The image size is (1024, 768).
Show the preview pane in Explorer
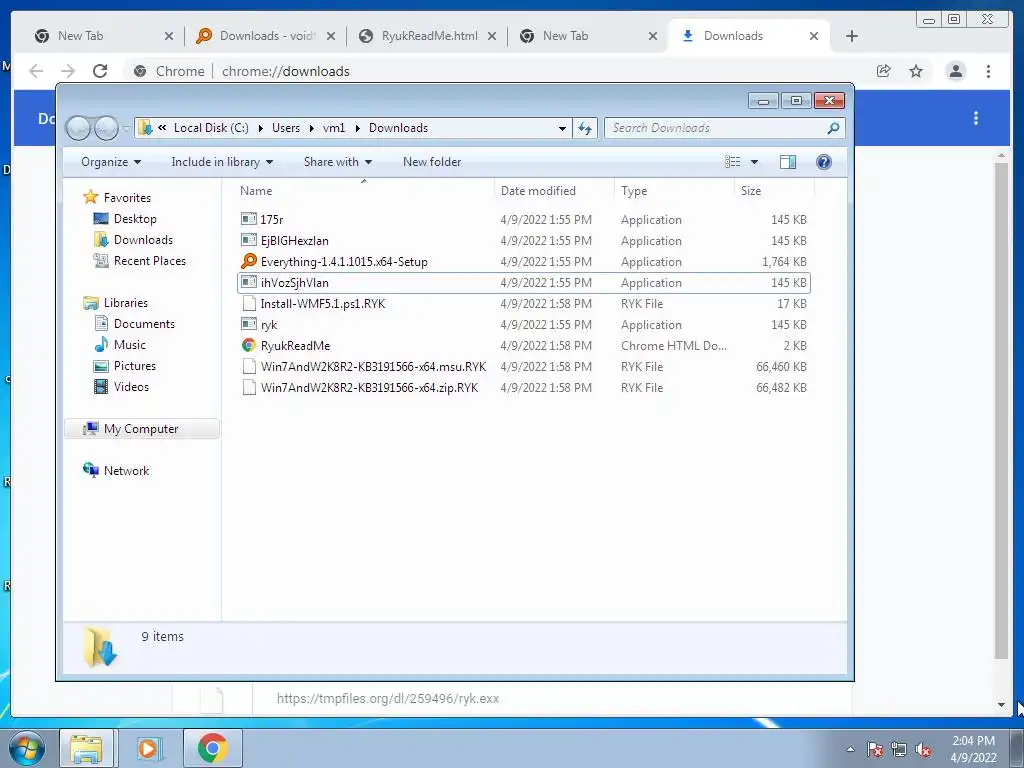tap(788, 162)
